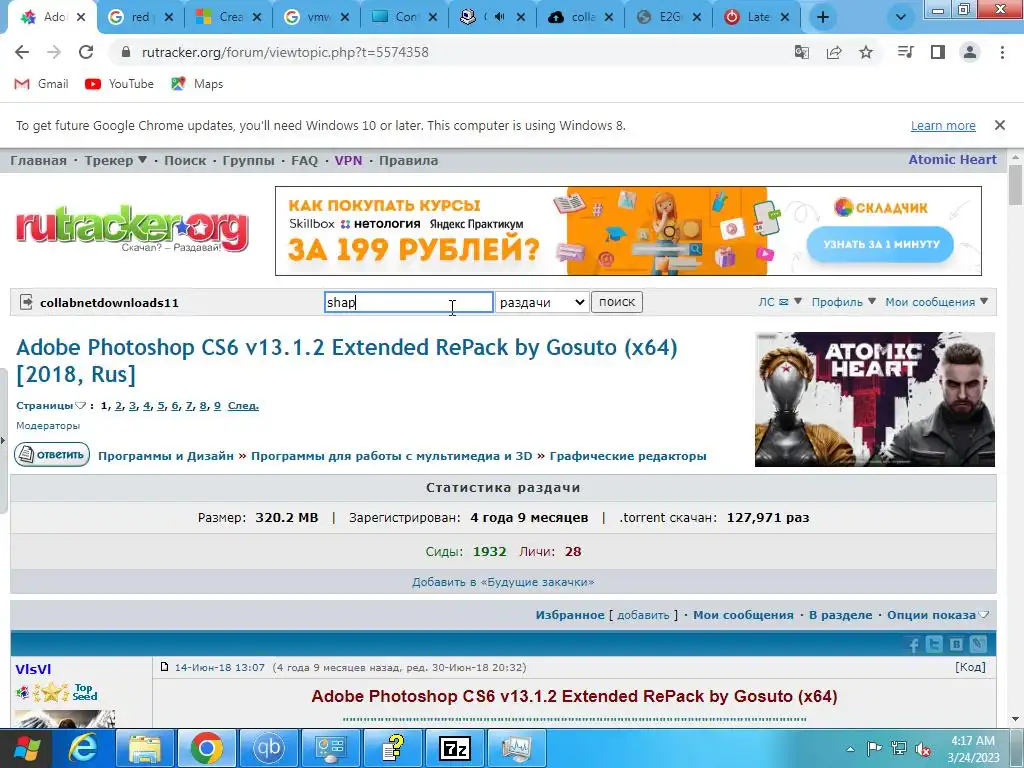Reload the rutracker page
Viewport: 1024px width, 768px height.
pos(86,52)
